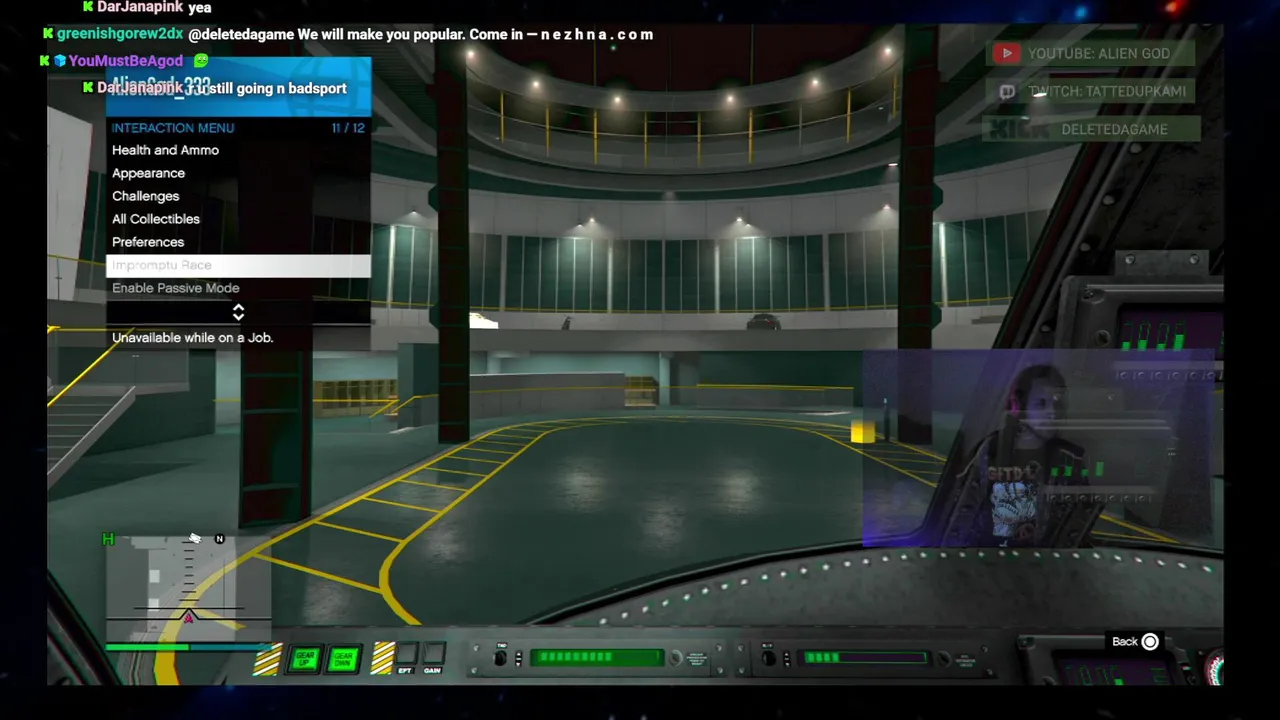This screenshot has height=720, width=1280.
Task: Click the 11 / 12 item counter
Action: (348, 128)
